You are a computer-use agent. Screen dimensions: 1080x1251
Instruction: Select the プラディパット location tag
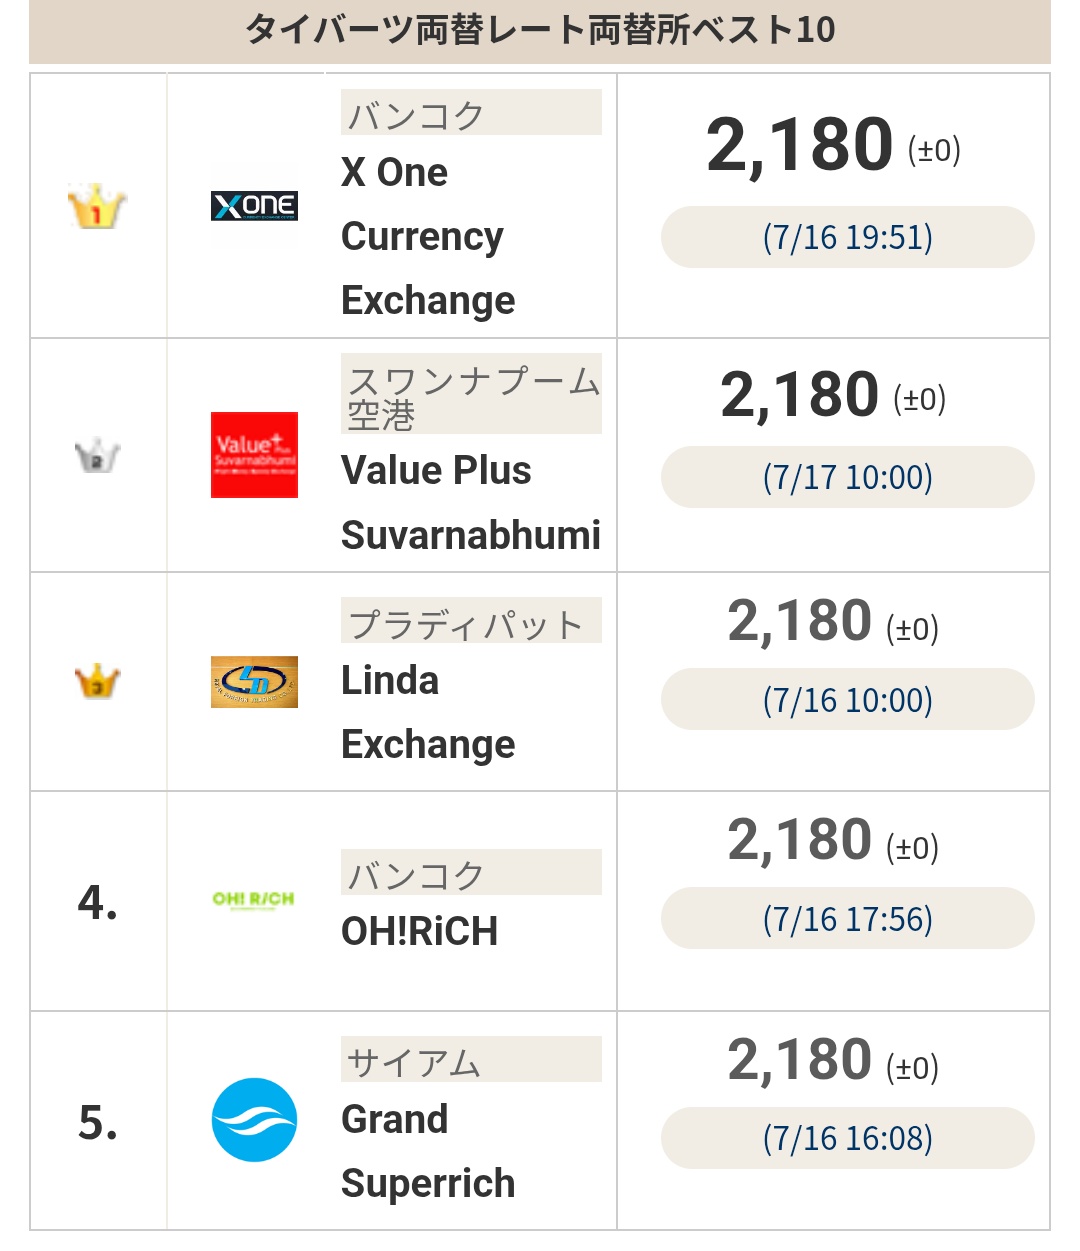[471, 620]
